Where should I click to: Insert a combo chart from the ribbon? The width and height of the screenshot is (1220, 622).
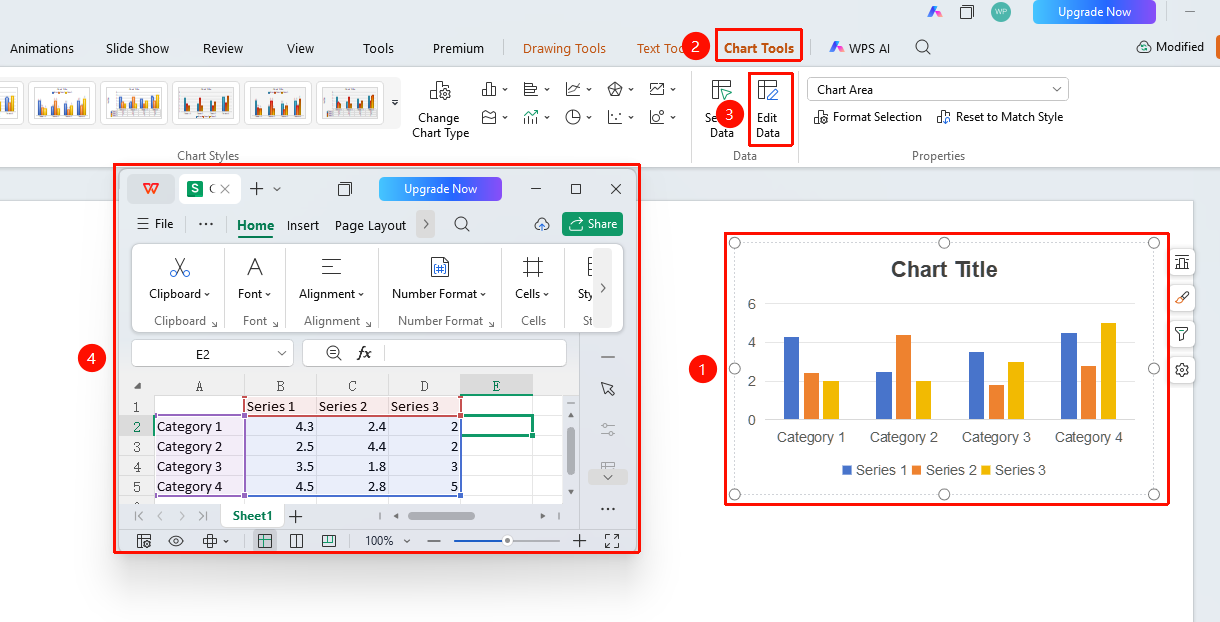click(x=531, y=117)
